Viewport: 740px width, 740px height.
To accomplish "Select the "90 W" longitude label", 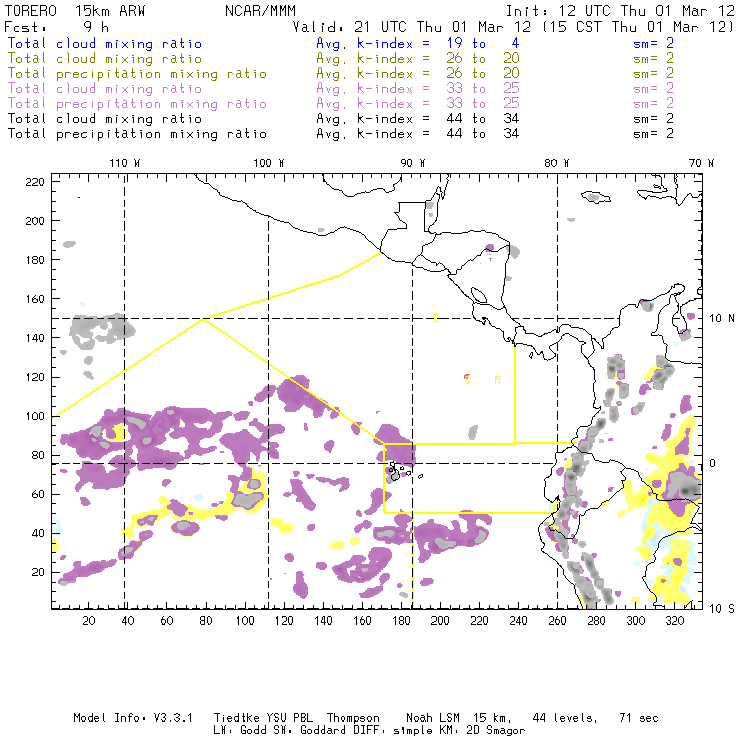I will (412, 163).
